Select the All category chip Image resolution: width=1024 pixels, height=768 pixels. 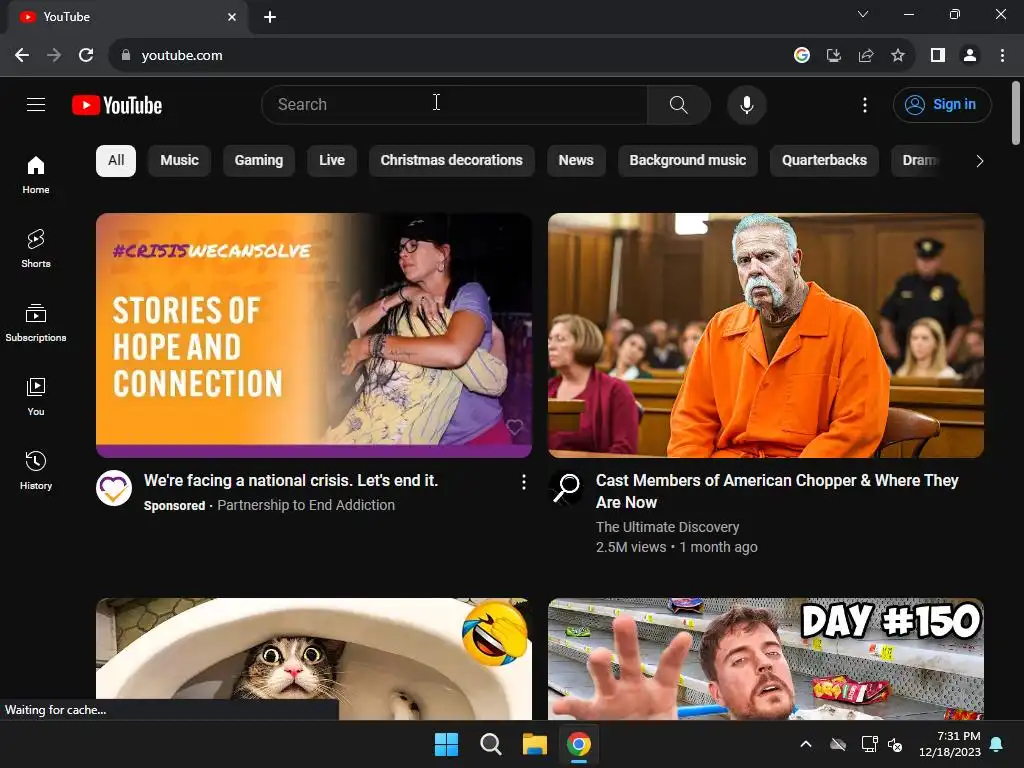pyautogui.click(x=116, y=161)
